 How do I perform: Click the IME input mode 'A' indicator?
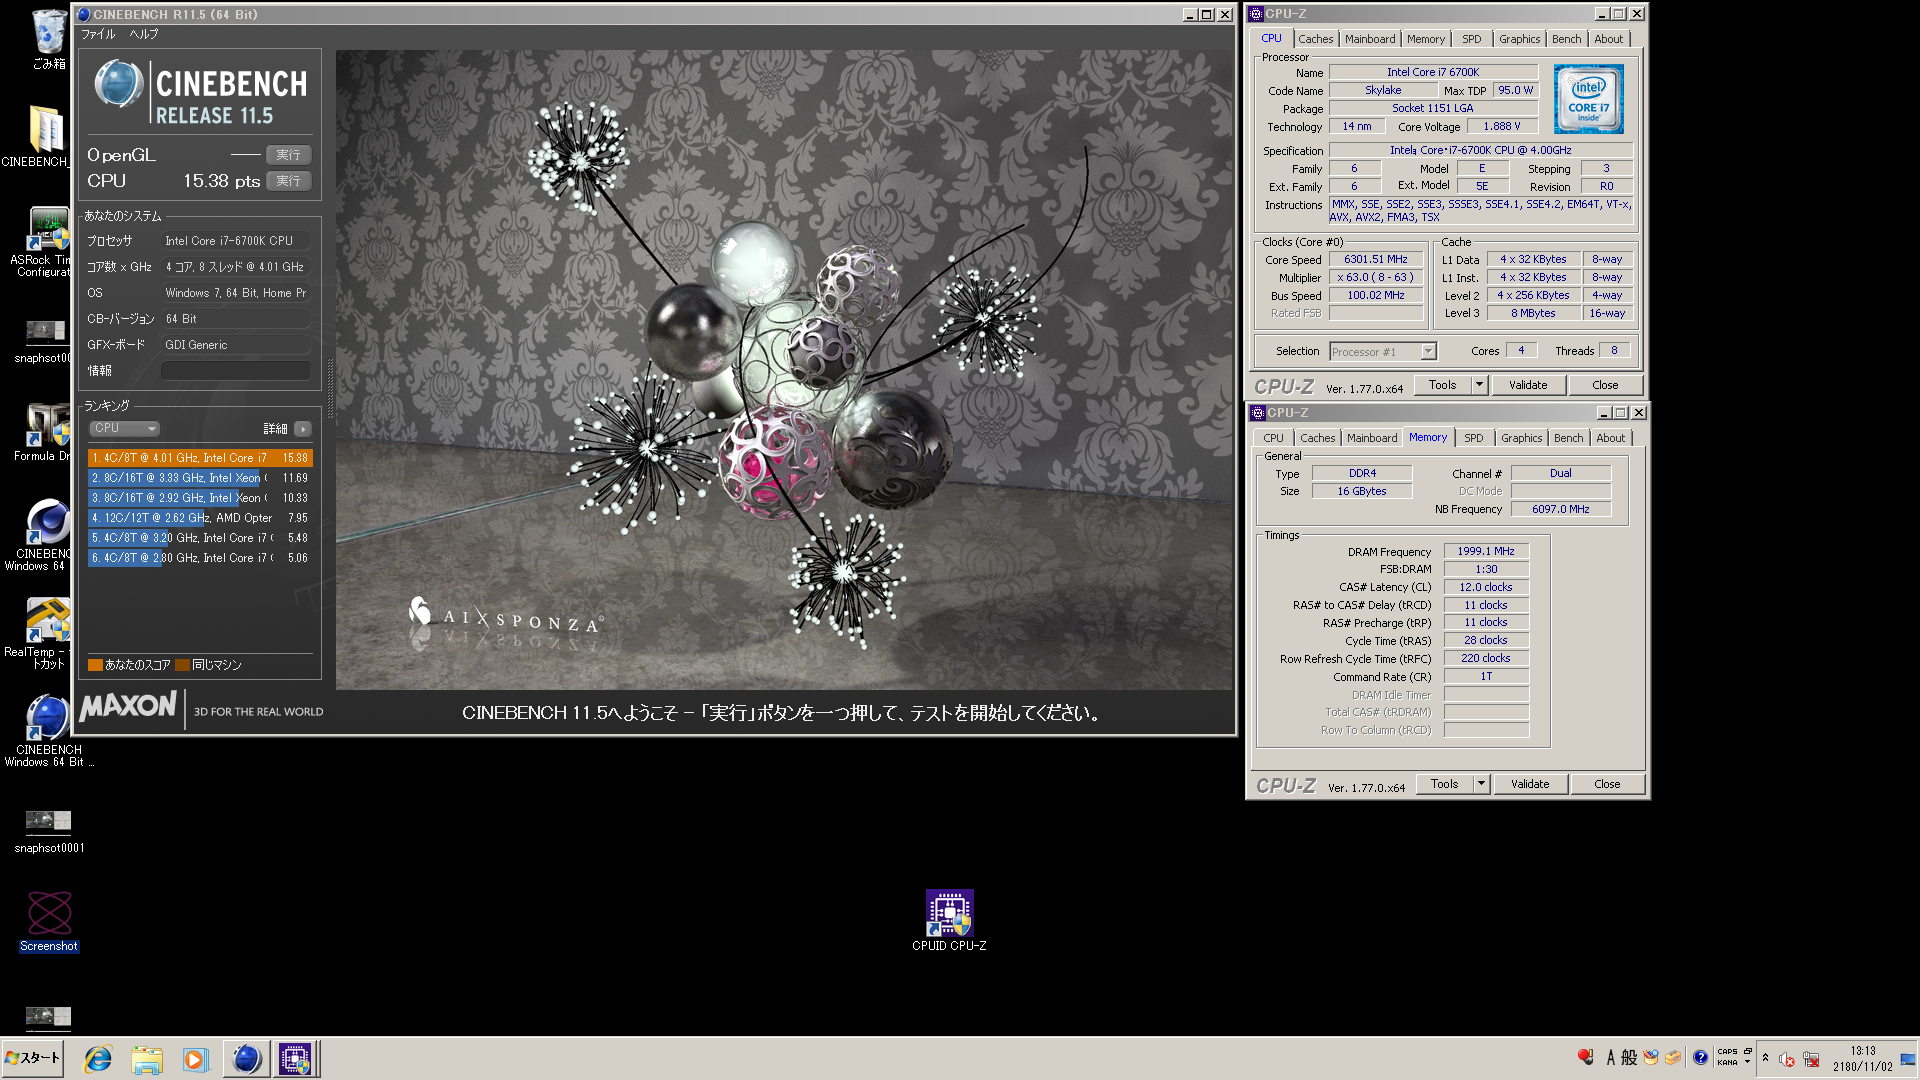pyautogui.click(x=1611, y=1057)
